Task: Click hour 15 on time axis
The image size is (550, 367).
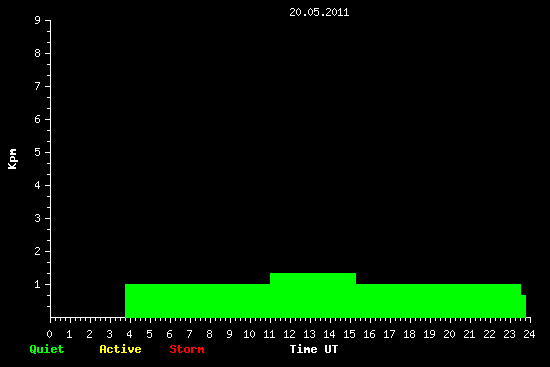Action: [349, 334]
